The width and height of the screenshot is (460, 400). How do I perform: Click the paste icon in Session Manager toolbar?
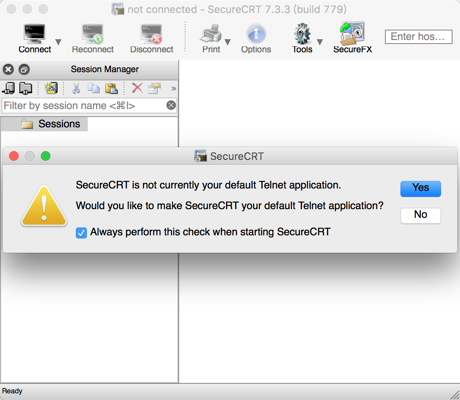point(111,88)
